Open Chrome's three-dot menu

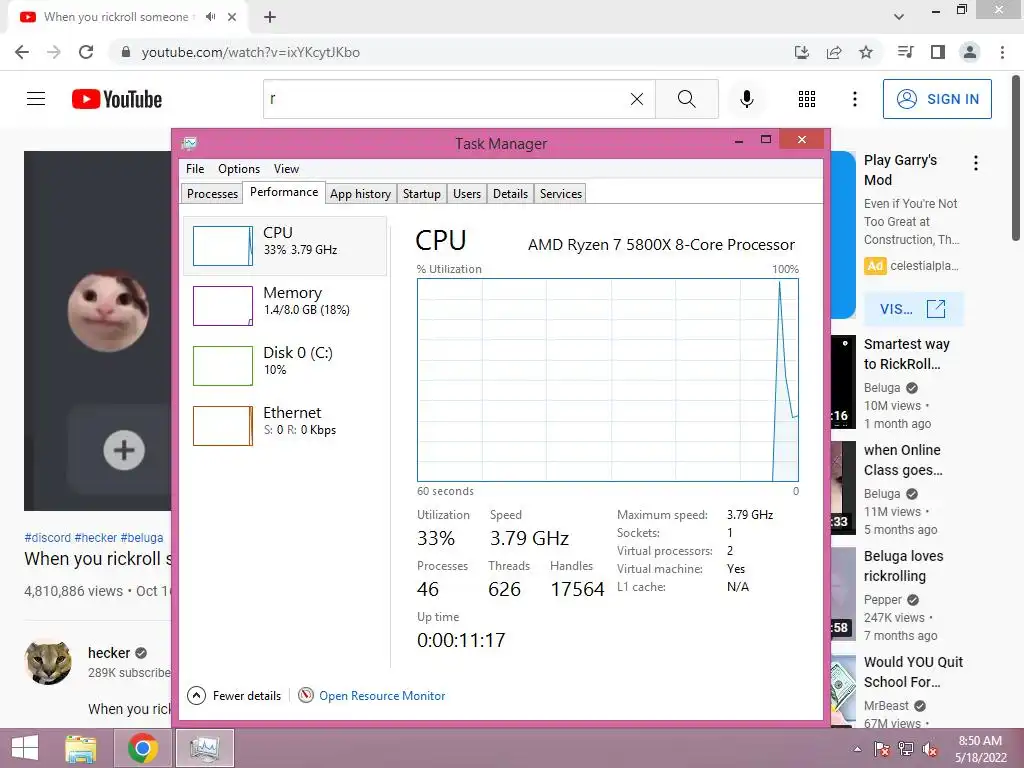1002,52
